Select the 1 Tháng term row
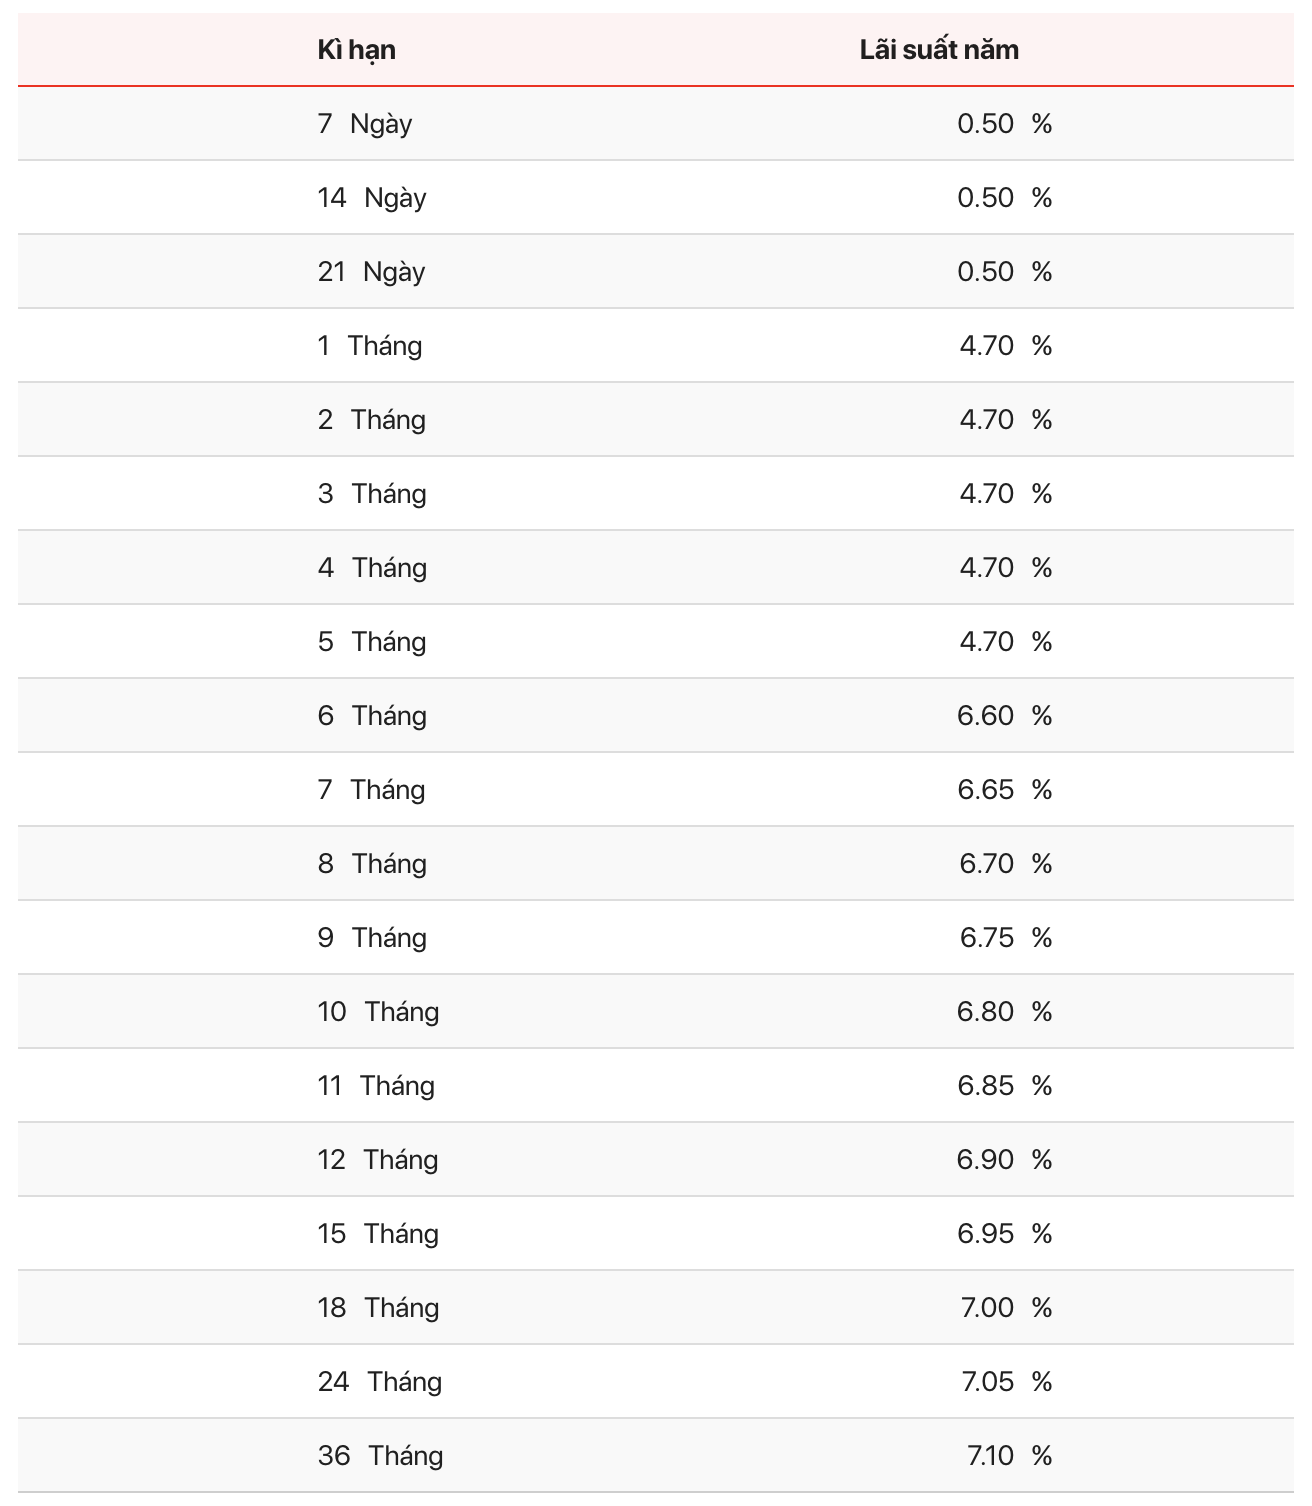 point(656,346)
